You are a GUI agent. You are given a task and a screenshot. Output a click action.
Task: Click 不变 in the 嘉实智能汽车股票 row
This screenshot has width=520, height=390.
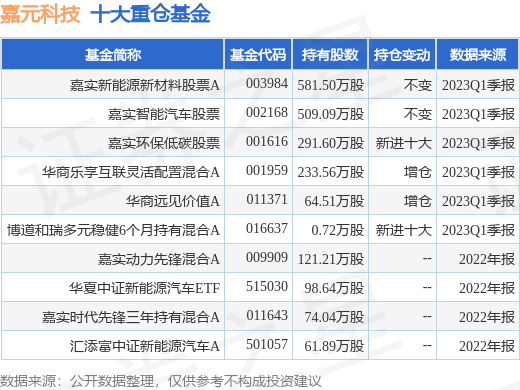coord(418,114)
